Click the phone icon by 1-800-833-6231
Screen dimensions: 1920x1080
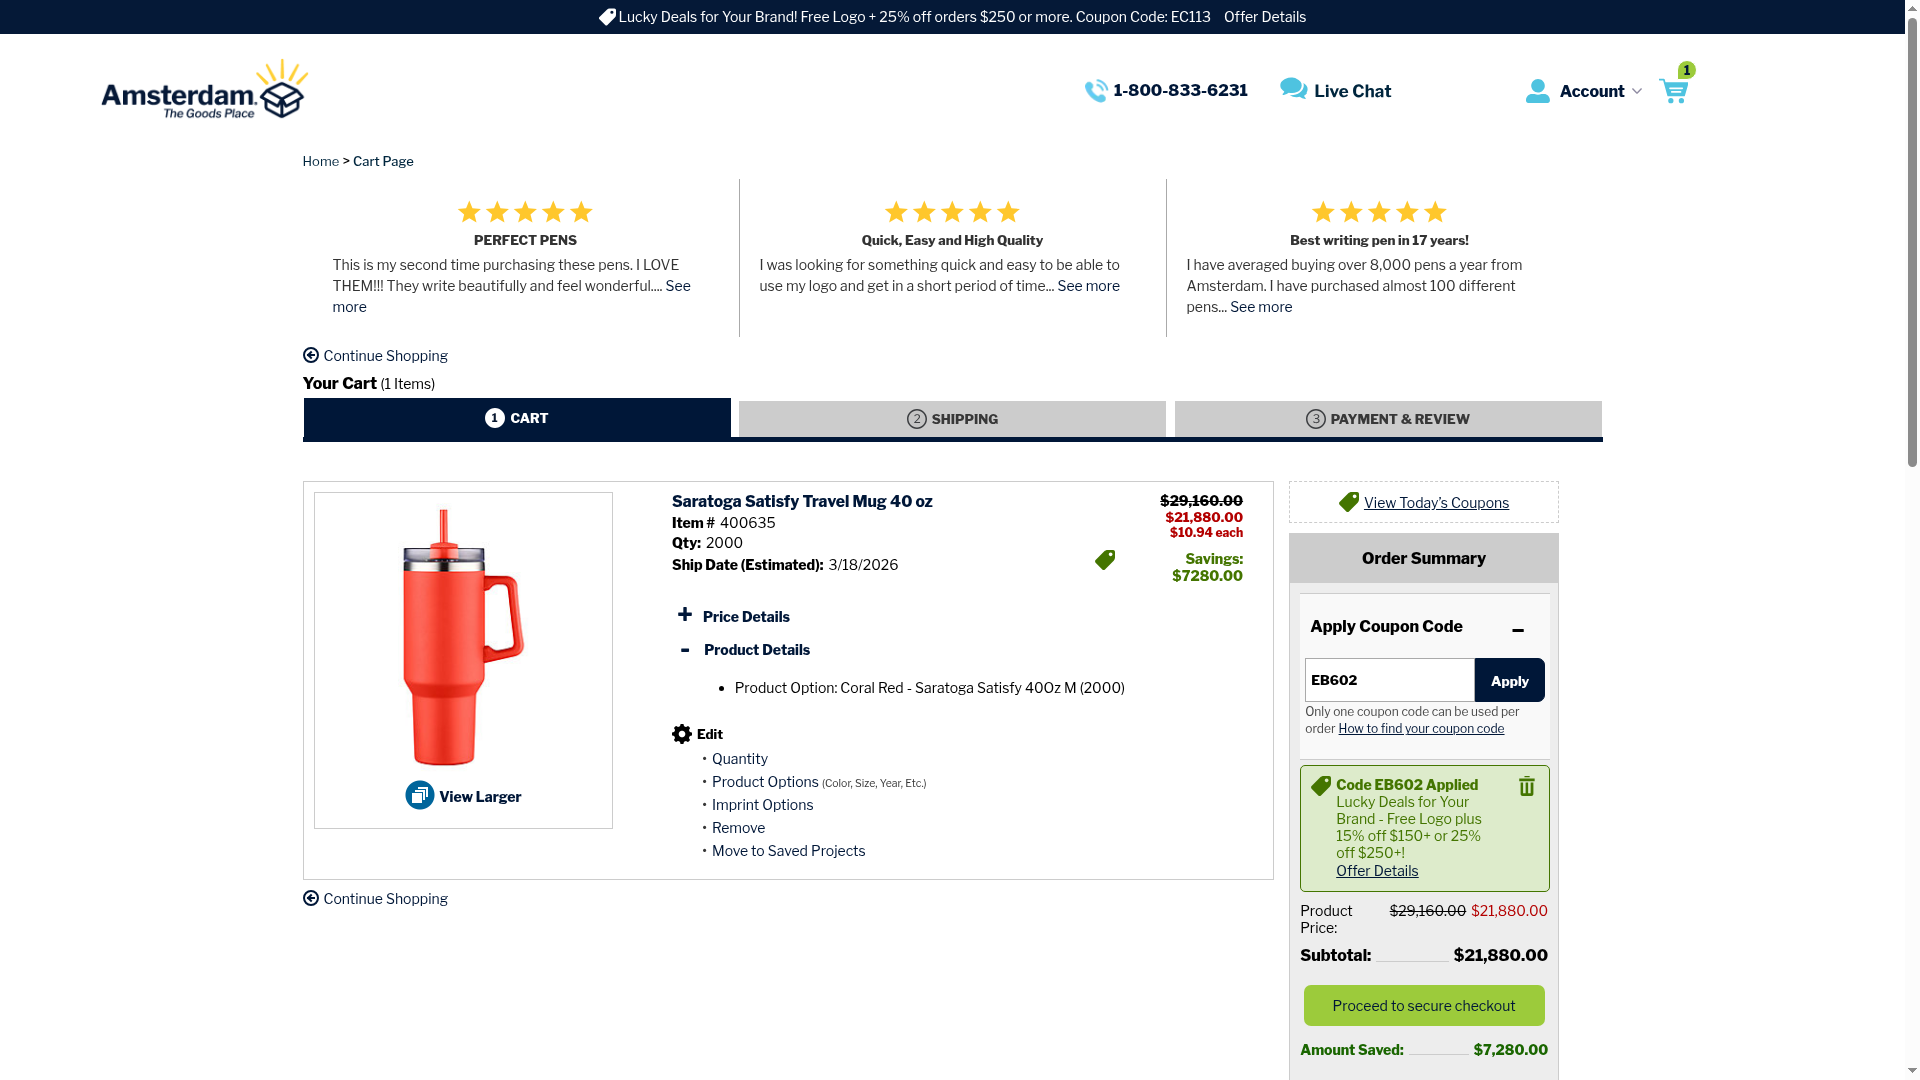click(1096, 91)
